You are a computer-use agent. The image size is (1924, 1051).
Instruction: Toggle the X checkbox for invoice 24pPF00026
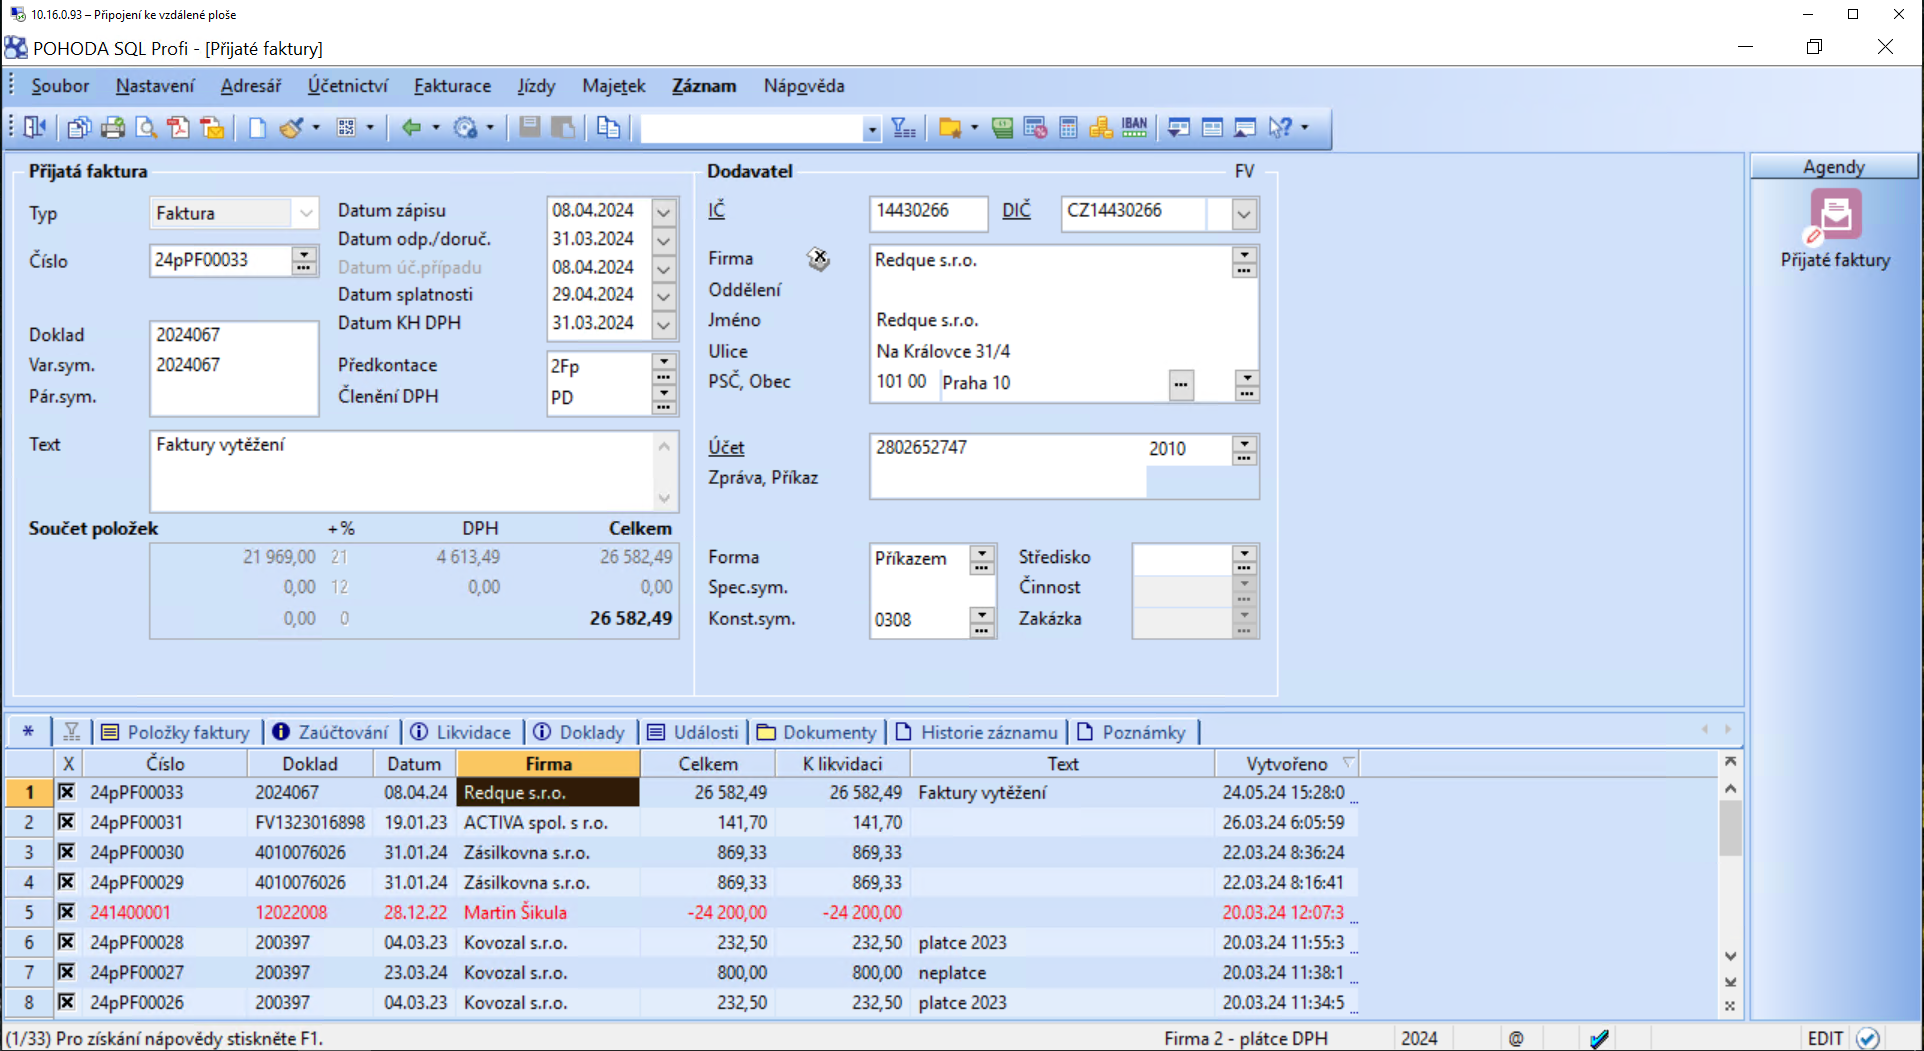pos(66,1002)
